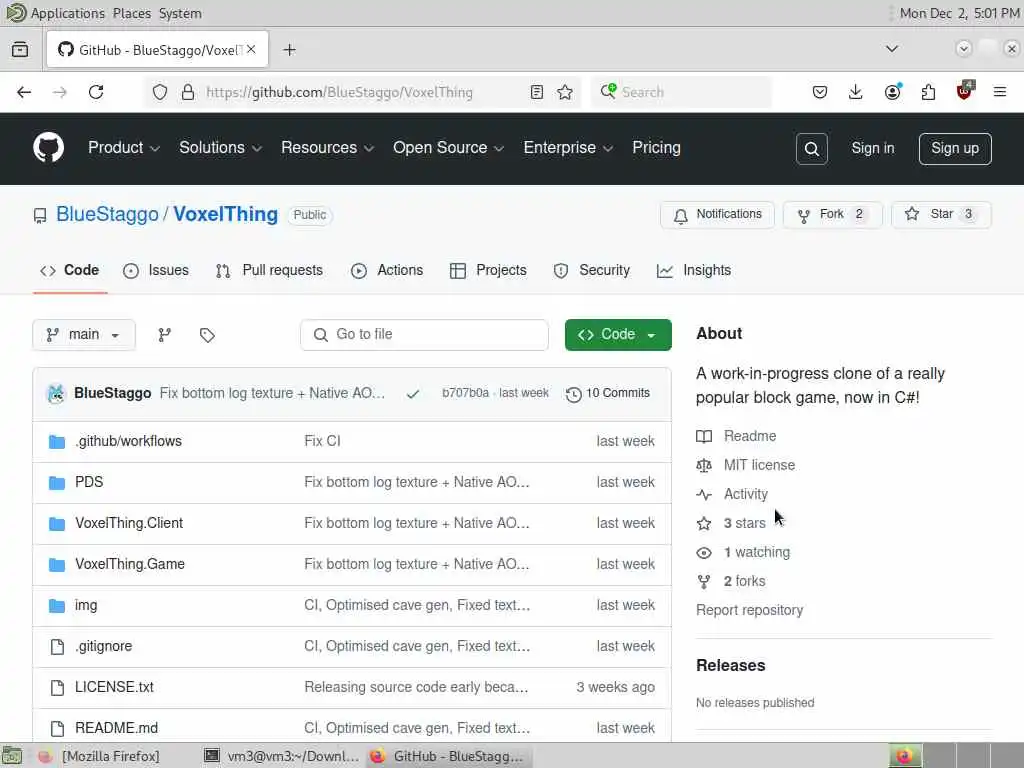Open the green Code dropdown button
Image resolution: width=1024 pixels, height=768 pixels.
pyautogui.click(x=618, y=335)
